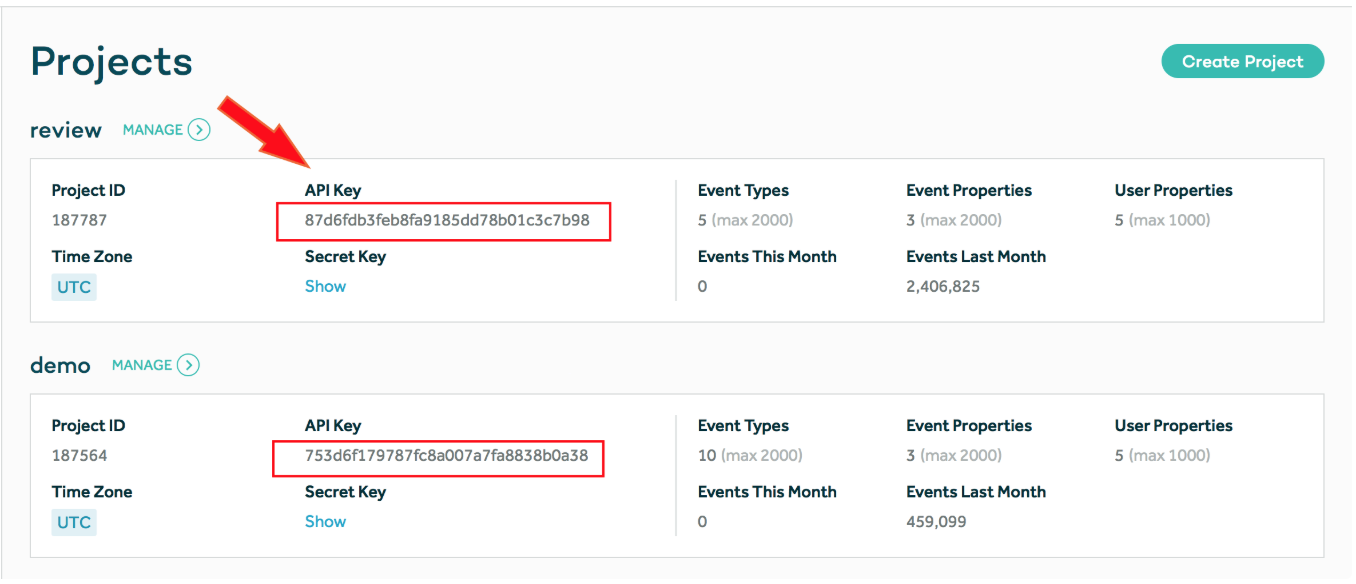This screenshot has width=1356, height=584.
Task: Click the review project name heading
Action: [66, 130]
